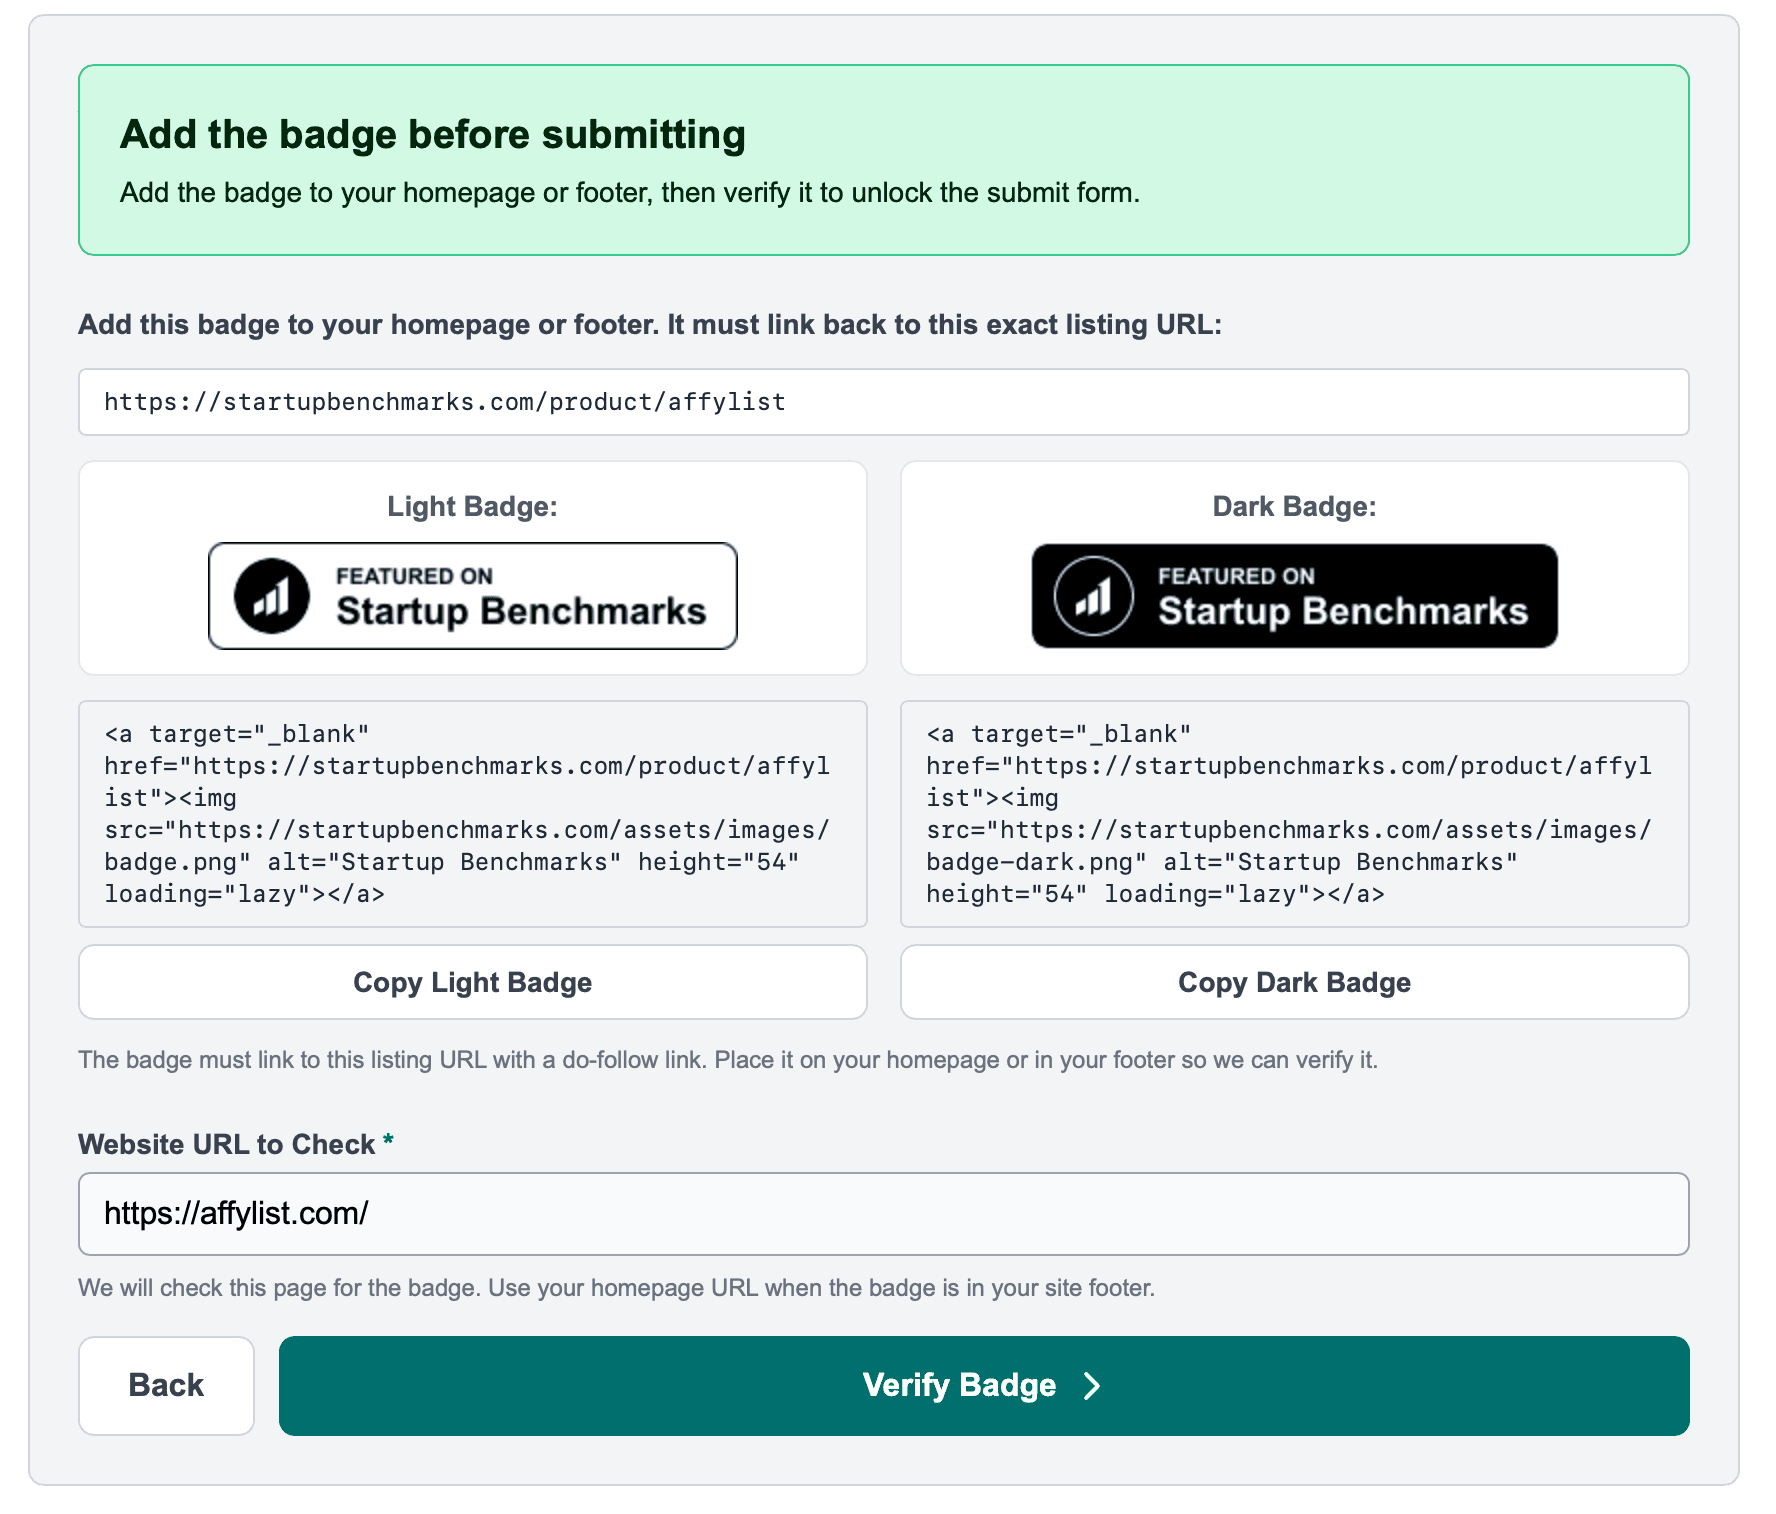Go back with the Back button
The image size is (1776, 1514).
(166, 1385)
